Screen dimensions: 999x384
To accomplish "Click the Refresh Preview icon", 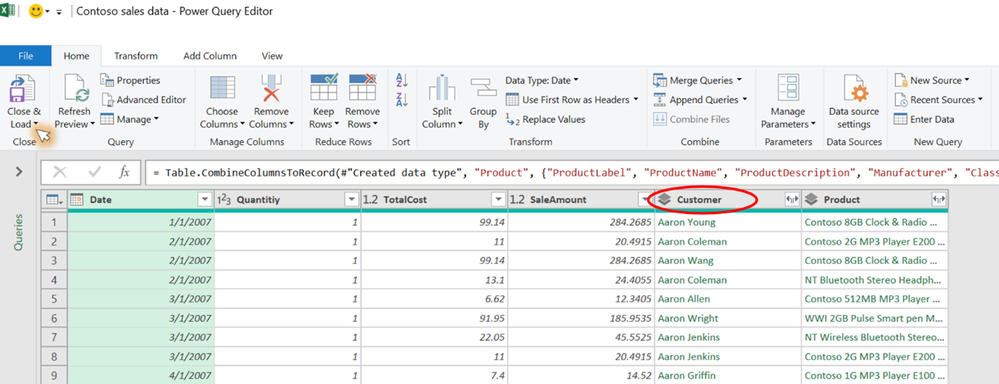I will pyautogui.click(x=76, y=89).
